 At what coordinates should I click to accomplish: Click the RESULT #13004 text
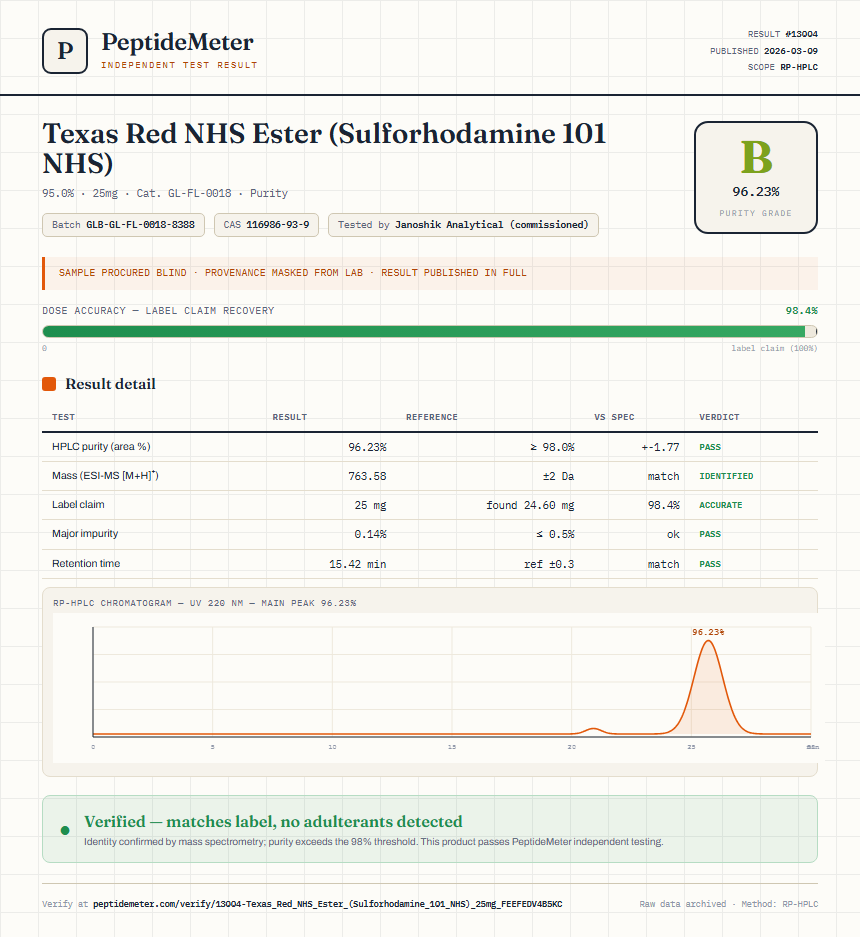[x=782, y=34]
